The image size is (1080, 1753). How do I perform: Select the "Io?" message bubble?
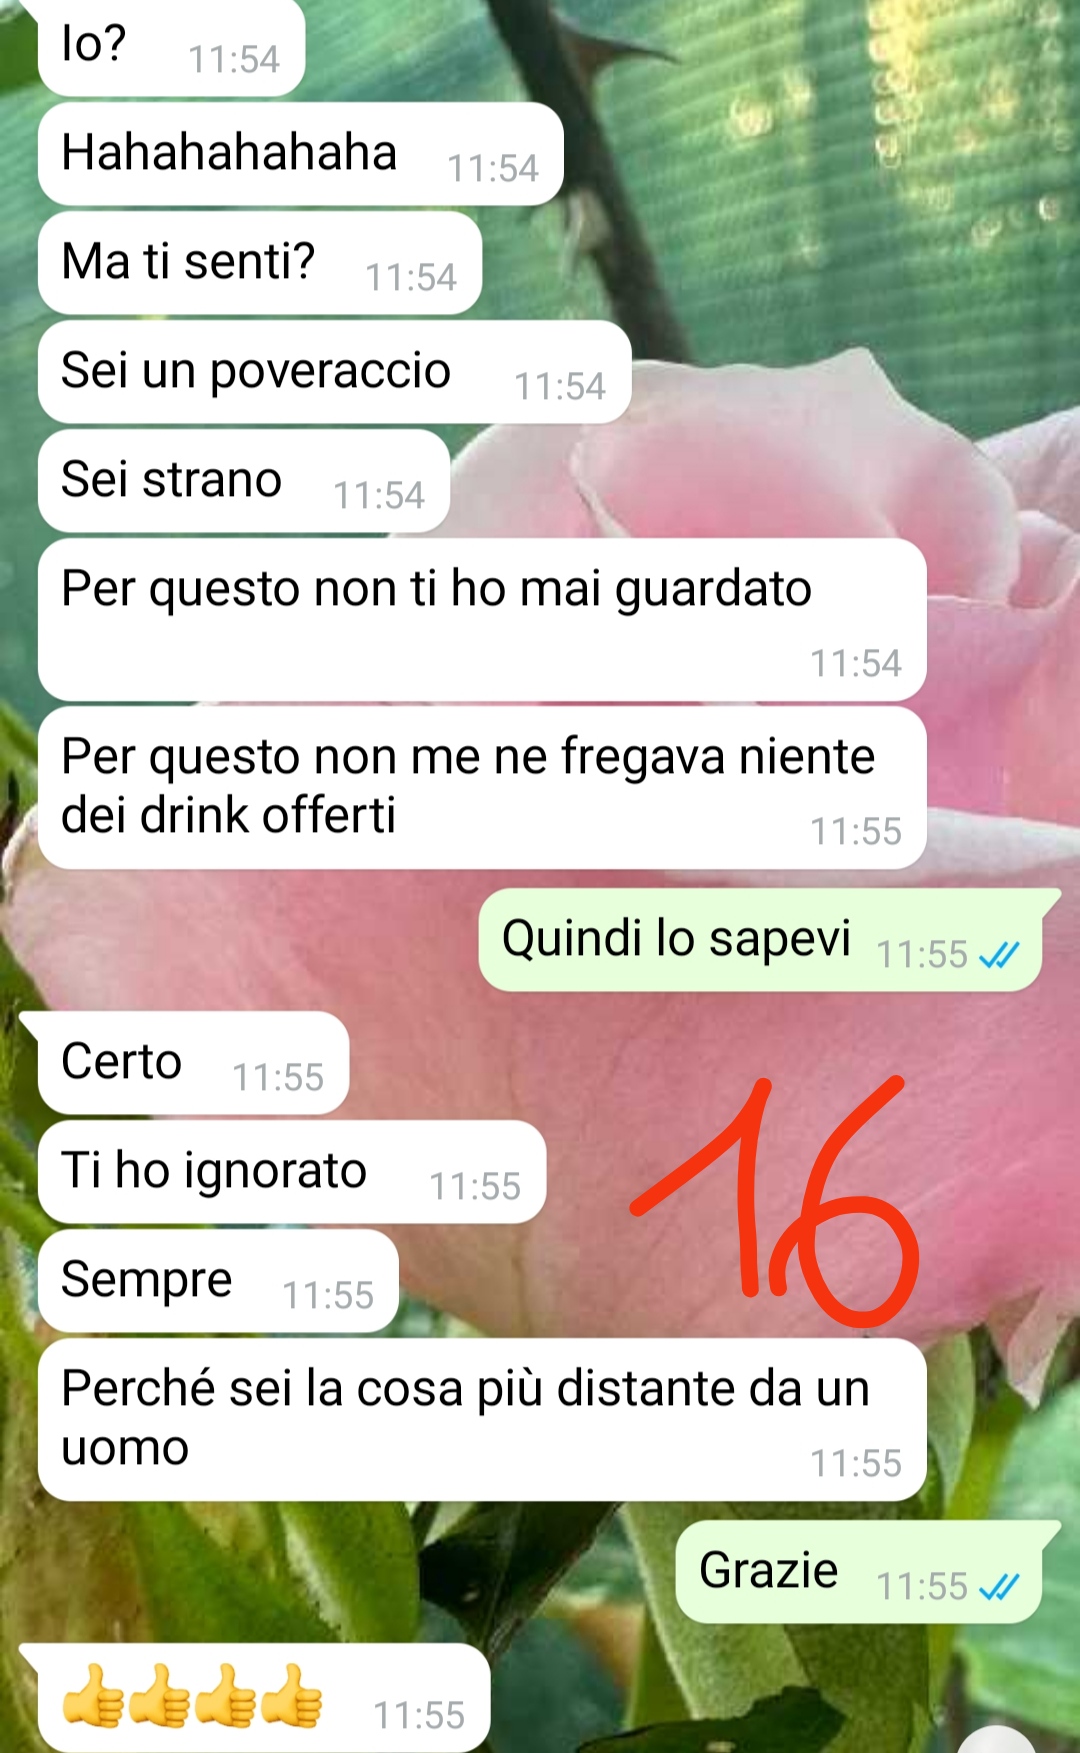[x=171, y=47]
